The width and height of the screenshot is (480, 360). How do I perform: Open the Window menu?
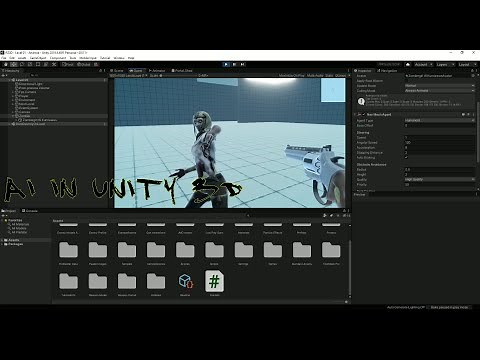pos(119,58)
